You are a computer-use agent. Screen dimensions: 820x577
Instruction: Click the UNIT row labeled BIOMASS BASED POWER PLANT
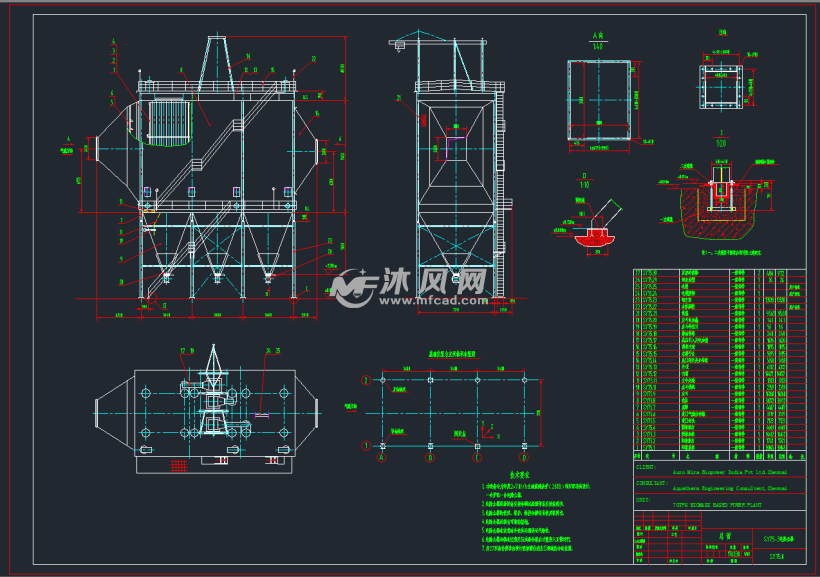point(718,504)
